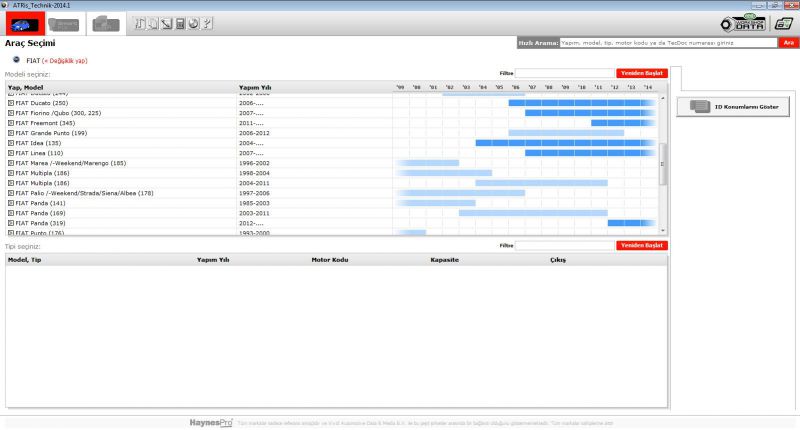This screenshot has width=800, height=430.
Task: Click the 'Model, Tip' column header
Action: [24, 260]
